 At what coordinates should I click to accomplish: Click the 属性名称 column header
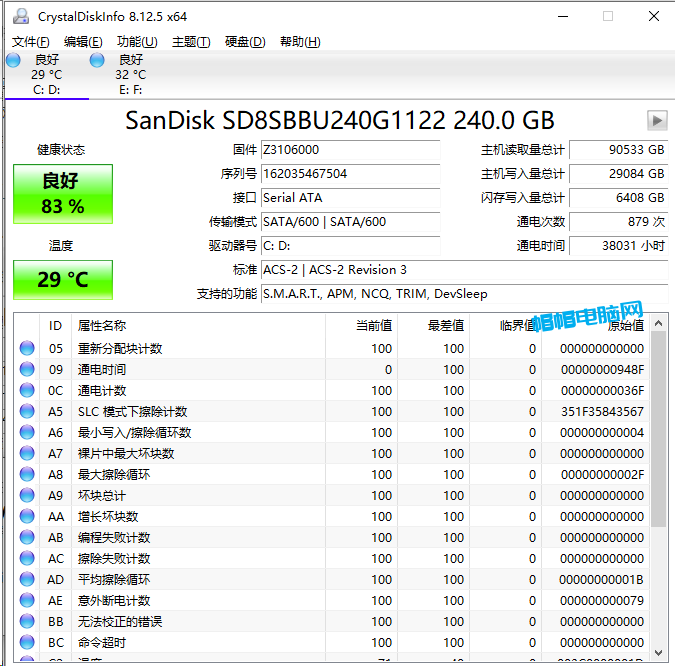coord(102,325)
